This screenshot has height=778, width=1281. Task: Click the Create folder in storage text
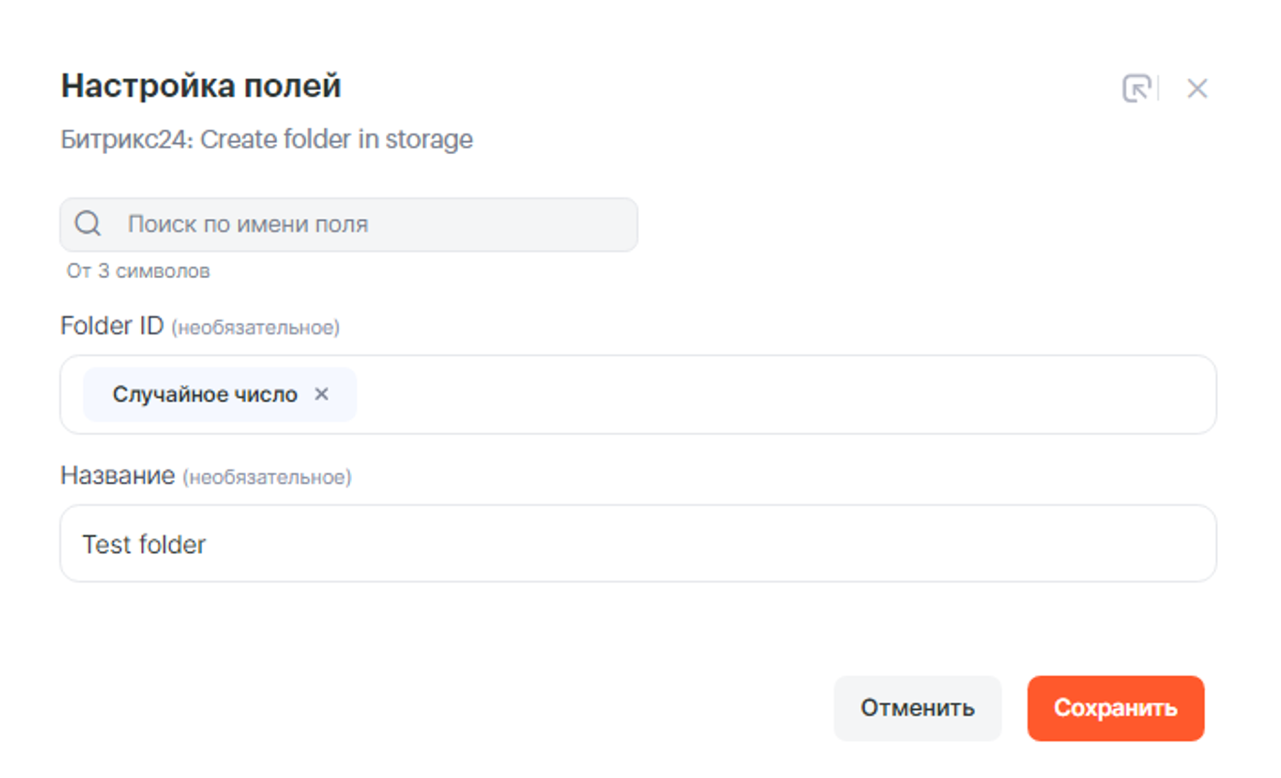[337, 139]
